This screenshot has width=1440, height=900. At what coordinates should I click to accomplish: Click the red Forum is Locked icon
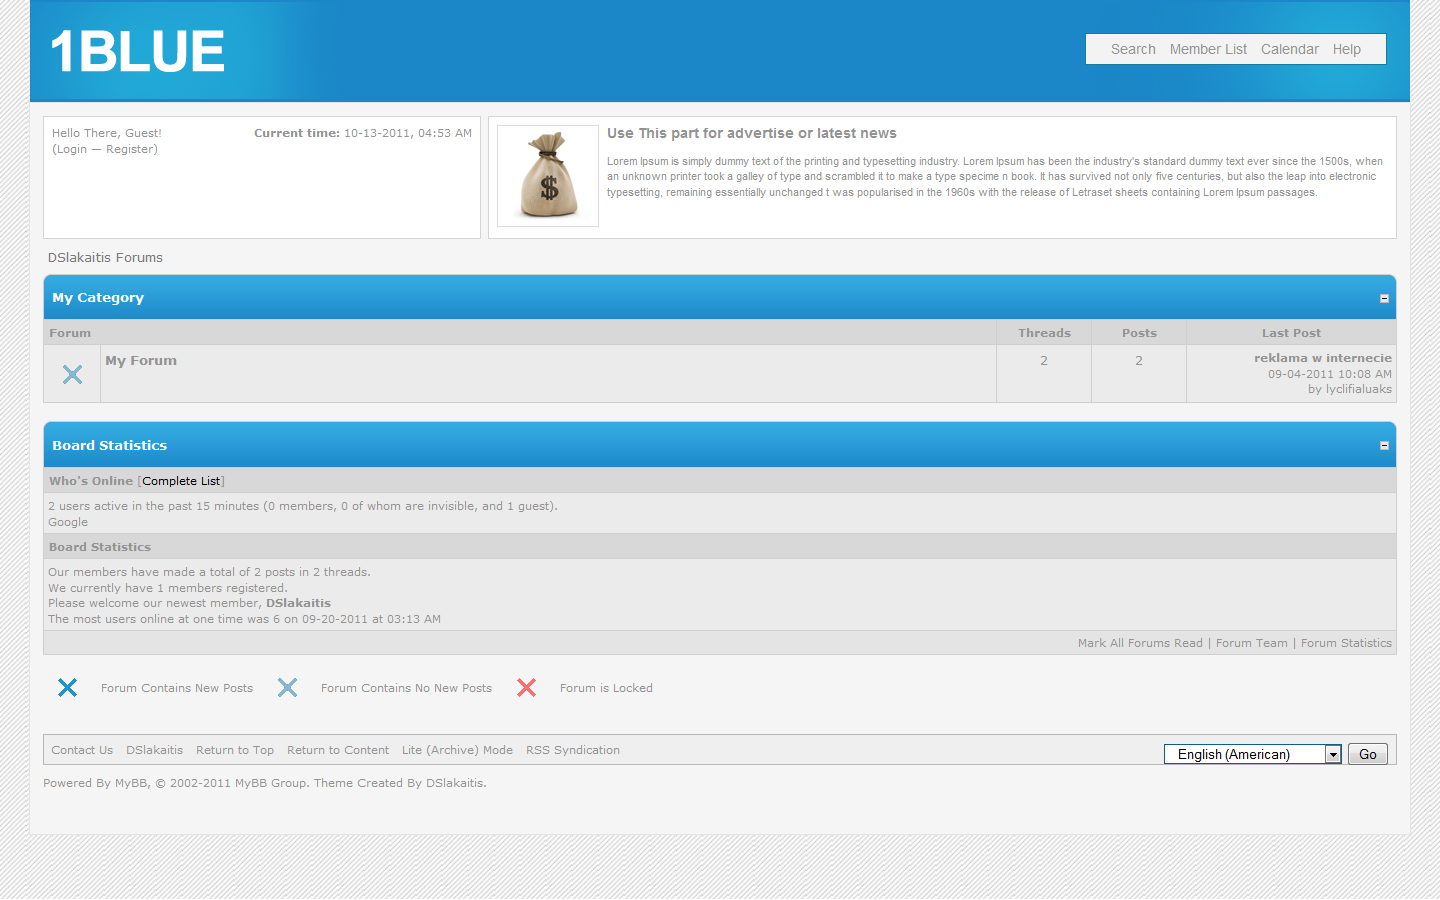pos(527,688)
